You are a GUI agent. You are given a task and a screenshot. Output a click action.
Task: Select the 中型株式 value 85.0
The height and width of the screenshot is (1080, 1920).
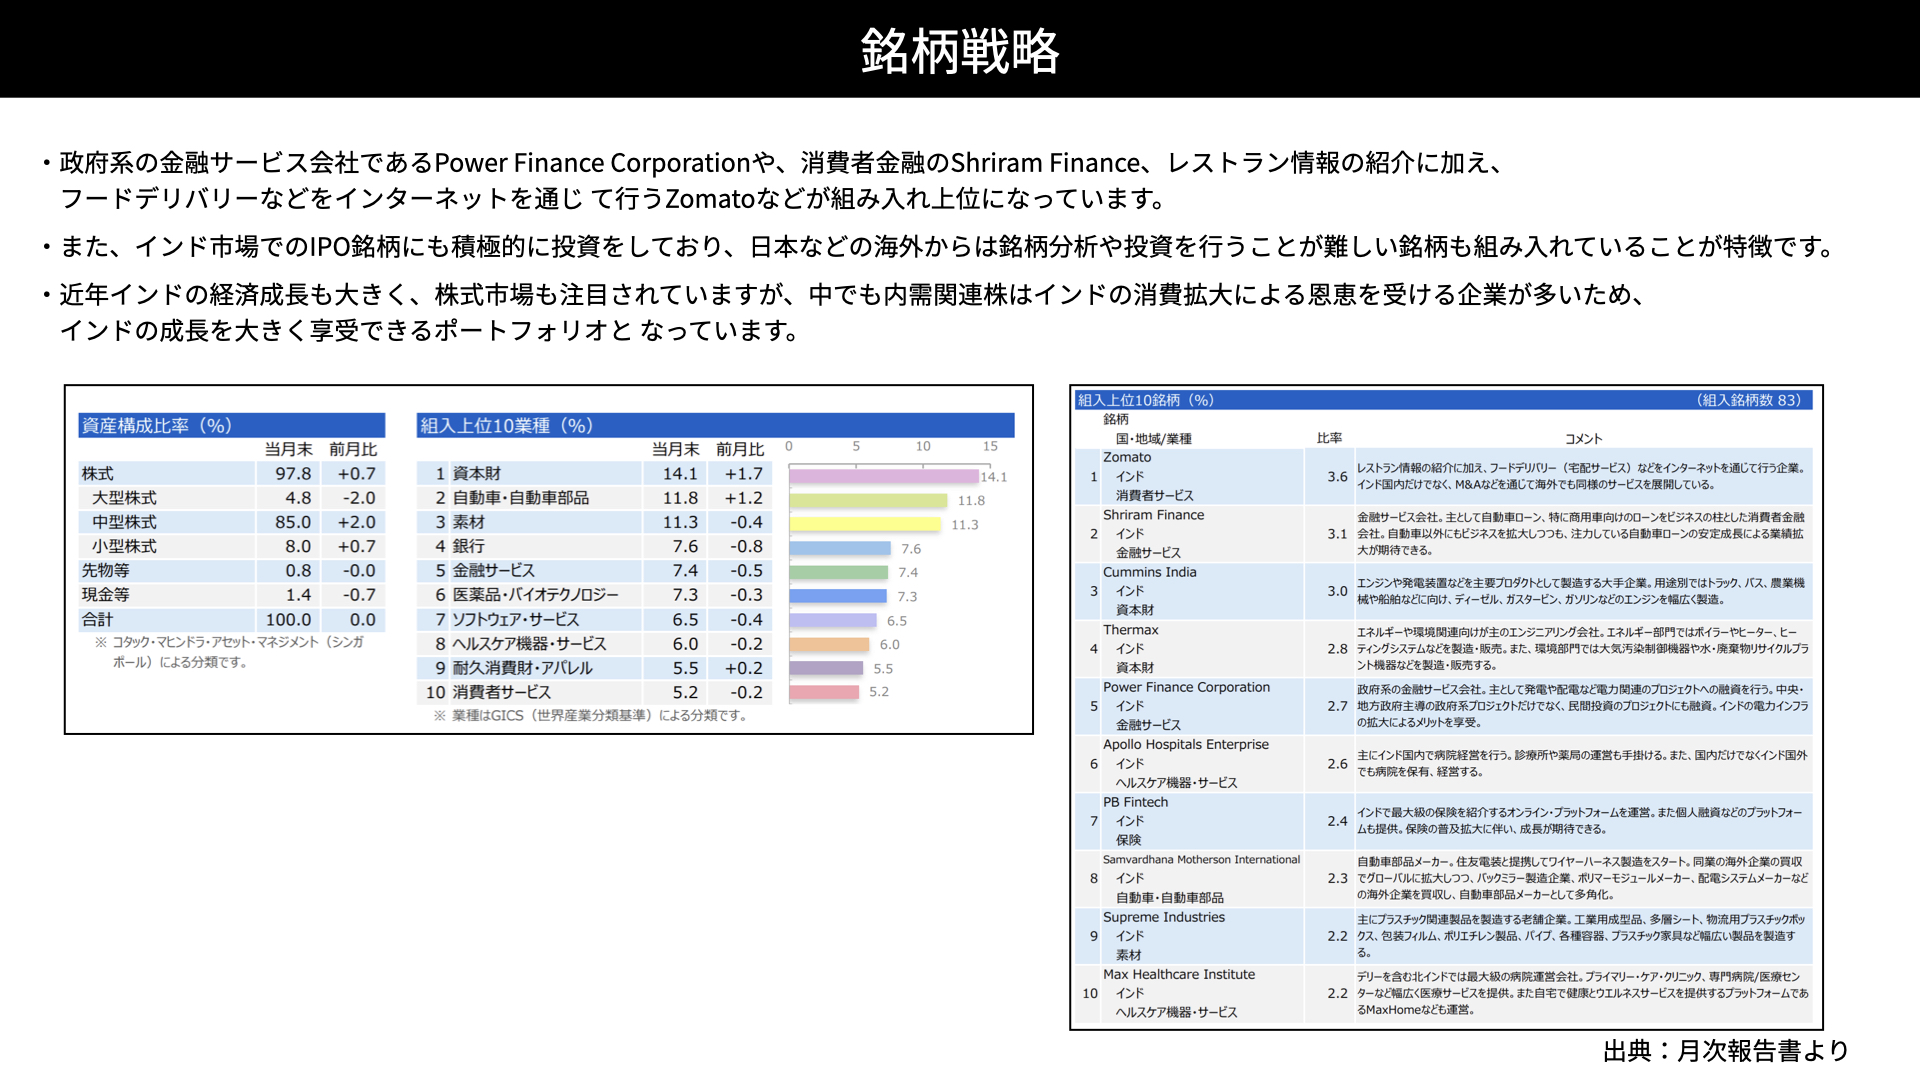(293, 522)
